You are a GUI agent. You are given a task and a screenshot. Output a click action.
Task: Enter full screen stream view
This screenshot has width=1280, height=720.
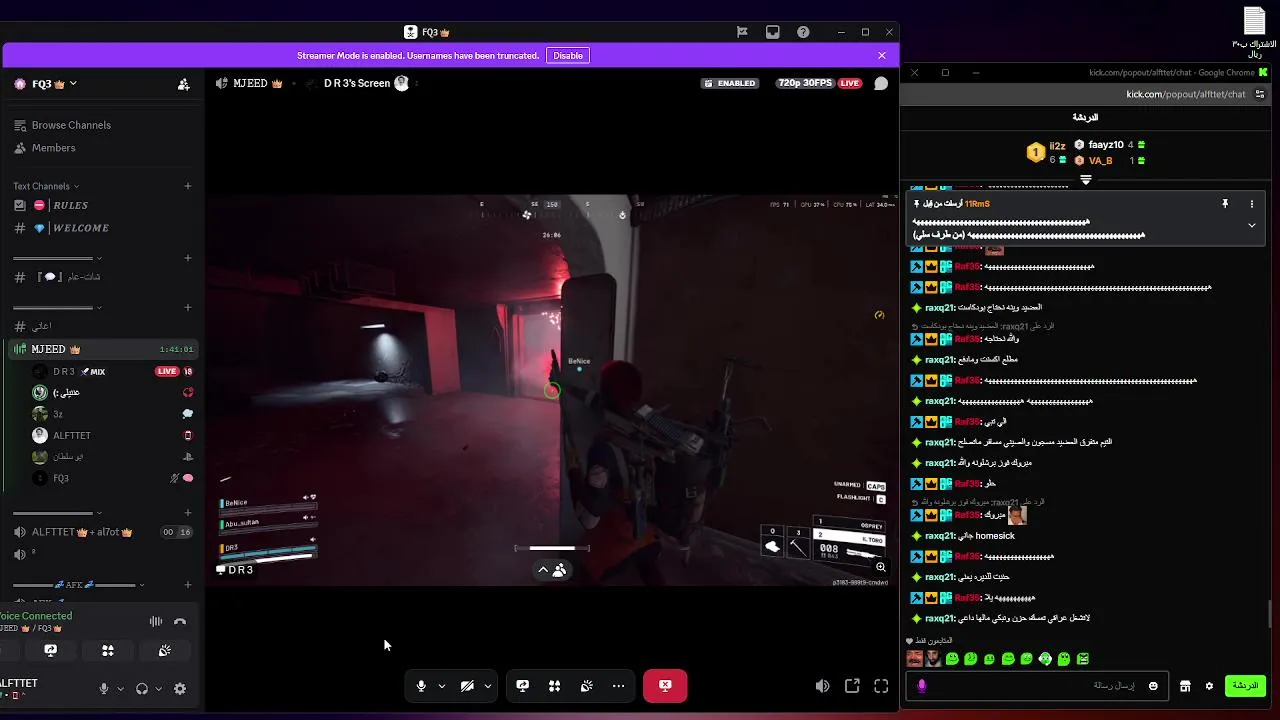coord(881,686)
